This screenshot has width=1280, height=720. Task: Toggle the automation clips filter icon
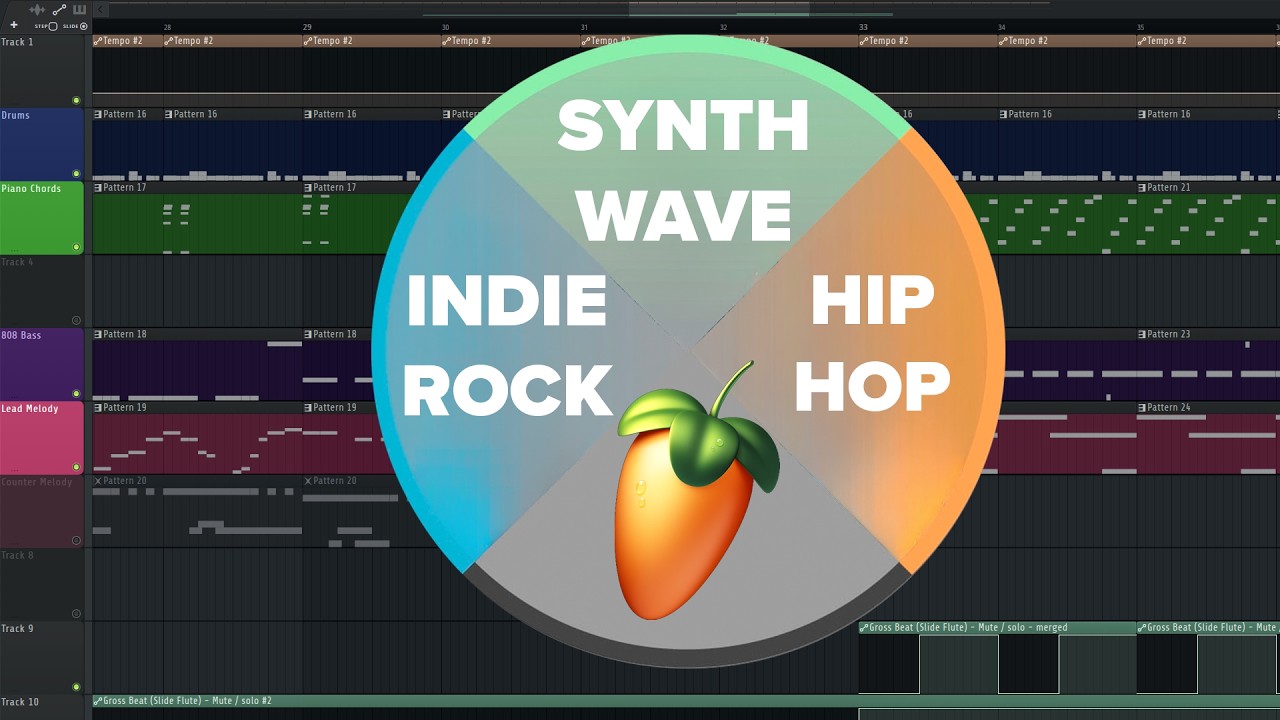pyautogui.click(x=59, y=9)
